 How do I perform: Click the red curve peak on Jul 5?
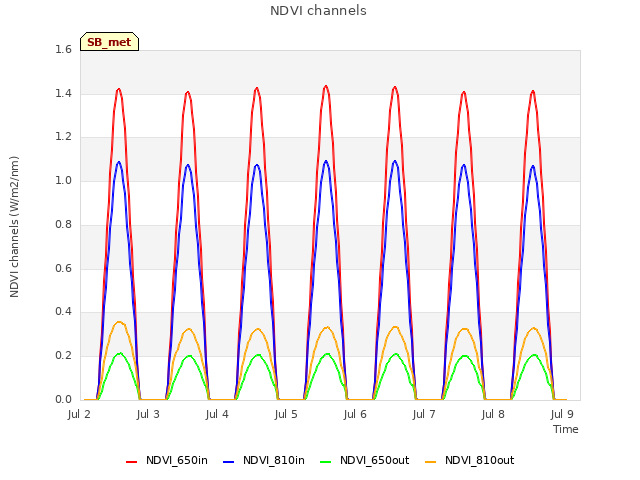[x=326, y=86]
